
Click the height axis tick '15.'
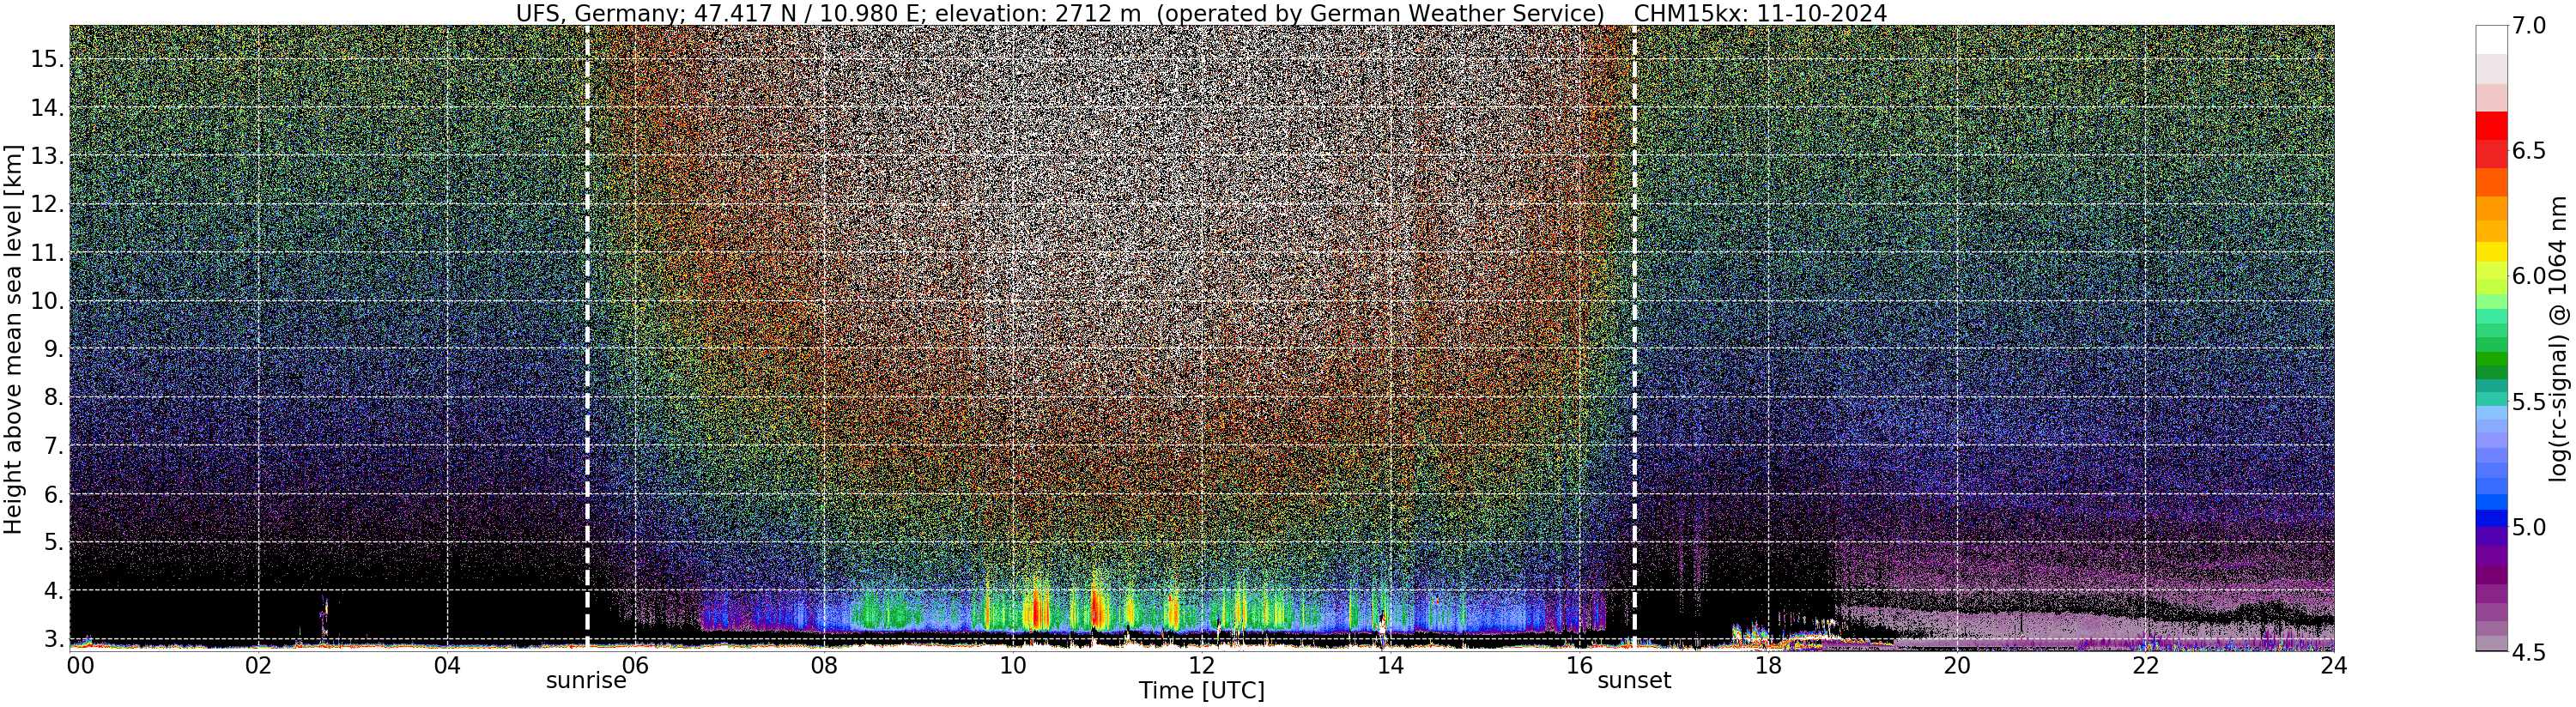click(x=47, y=59)
